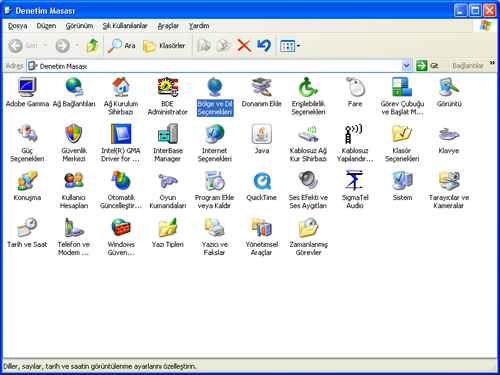This screenshot has height=375, width=500.
Task: Open the Views dropdown button
Action: pos(290,46)
